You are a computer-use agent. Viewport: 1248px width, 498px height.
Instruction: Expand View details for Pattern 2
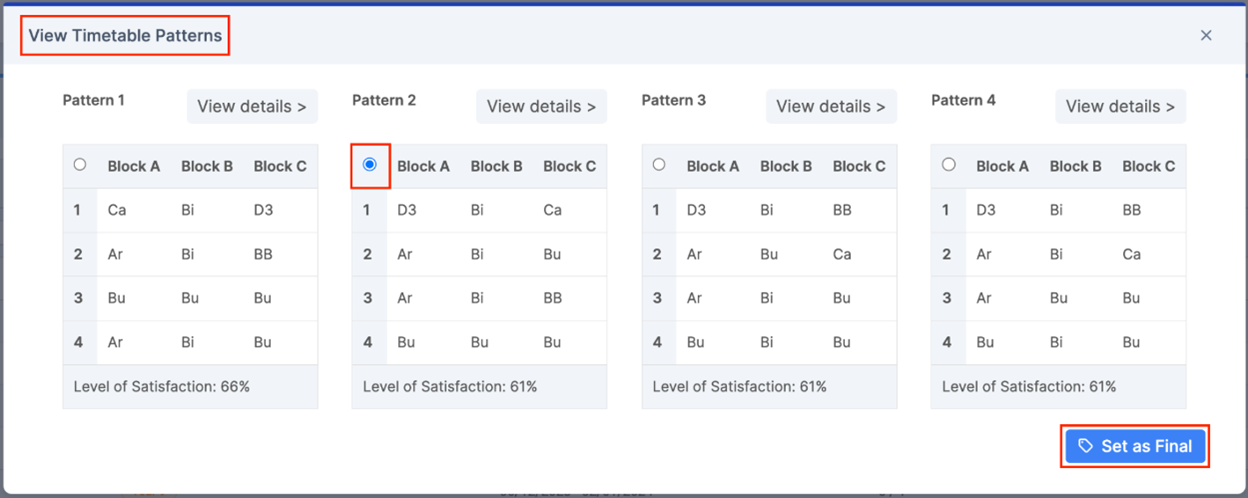pos(541,106)
